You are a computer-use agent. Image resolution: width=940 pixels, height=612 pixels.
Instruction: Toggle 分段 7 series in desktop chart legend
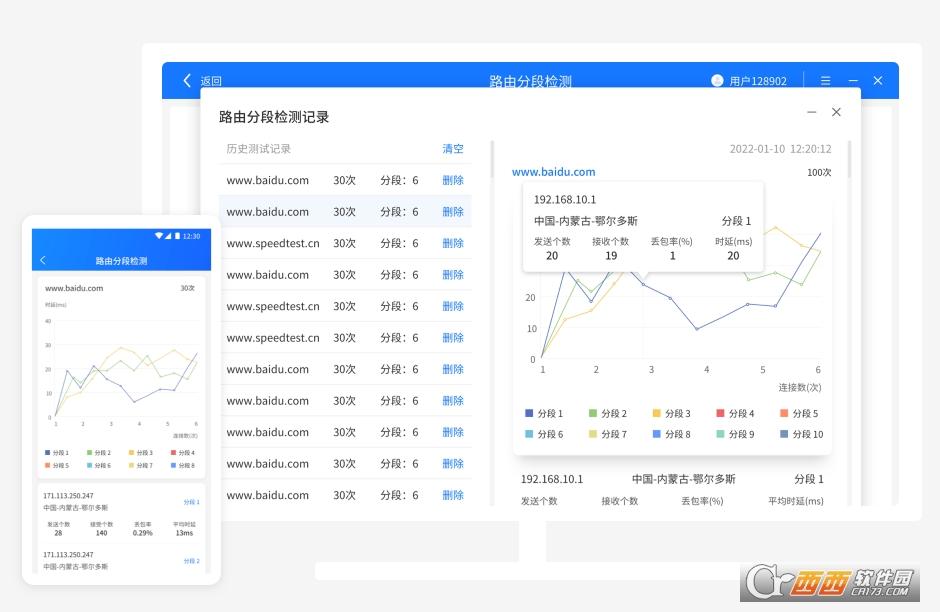point(608,434)
